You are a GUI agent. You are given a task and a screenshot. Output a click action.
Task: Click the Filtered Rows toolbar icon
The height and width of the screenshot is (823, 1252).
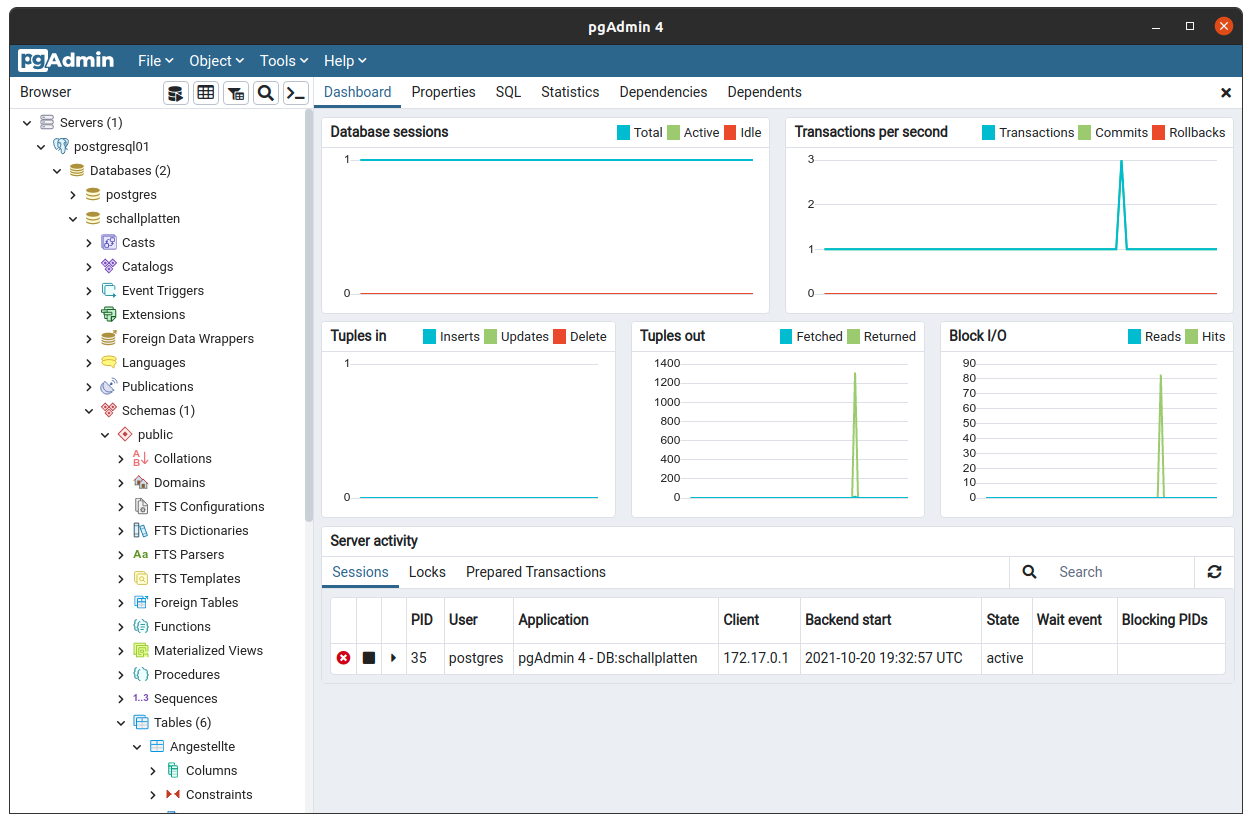click(236, 93)
